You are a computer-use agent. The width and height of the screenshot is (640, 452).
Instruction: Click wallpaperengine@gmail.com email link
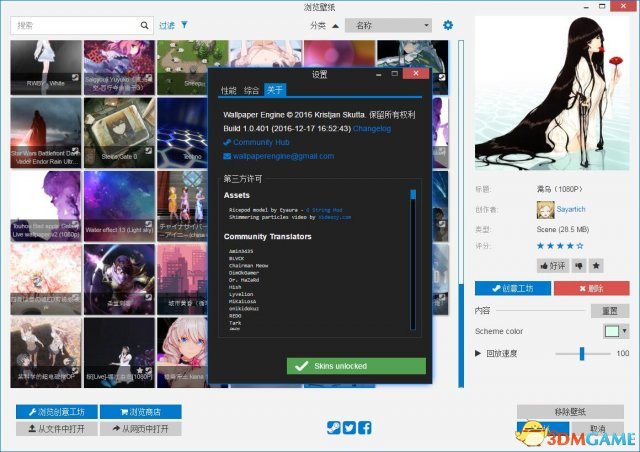tap(284, 156)
